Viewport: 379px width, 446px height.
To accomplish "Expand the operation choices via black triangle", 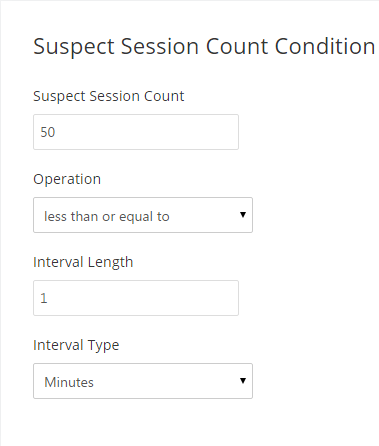I will (243, 215).
